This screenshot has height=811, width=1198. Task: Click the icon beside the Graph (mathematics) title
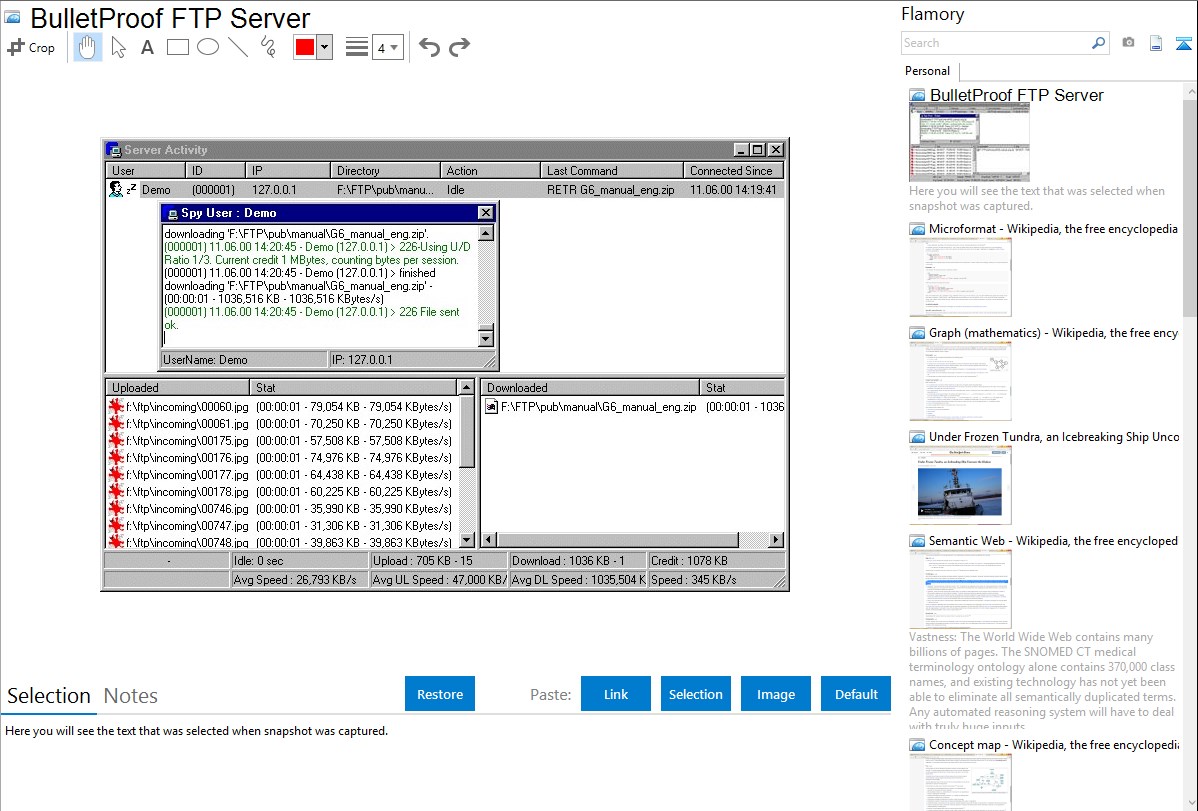coord(917,333)
